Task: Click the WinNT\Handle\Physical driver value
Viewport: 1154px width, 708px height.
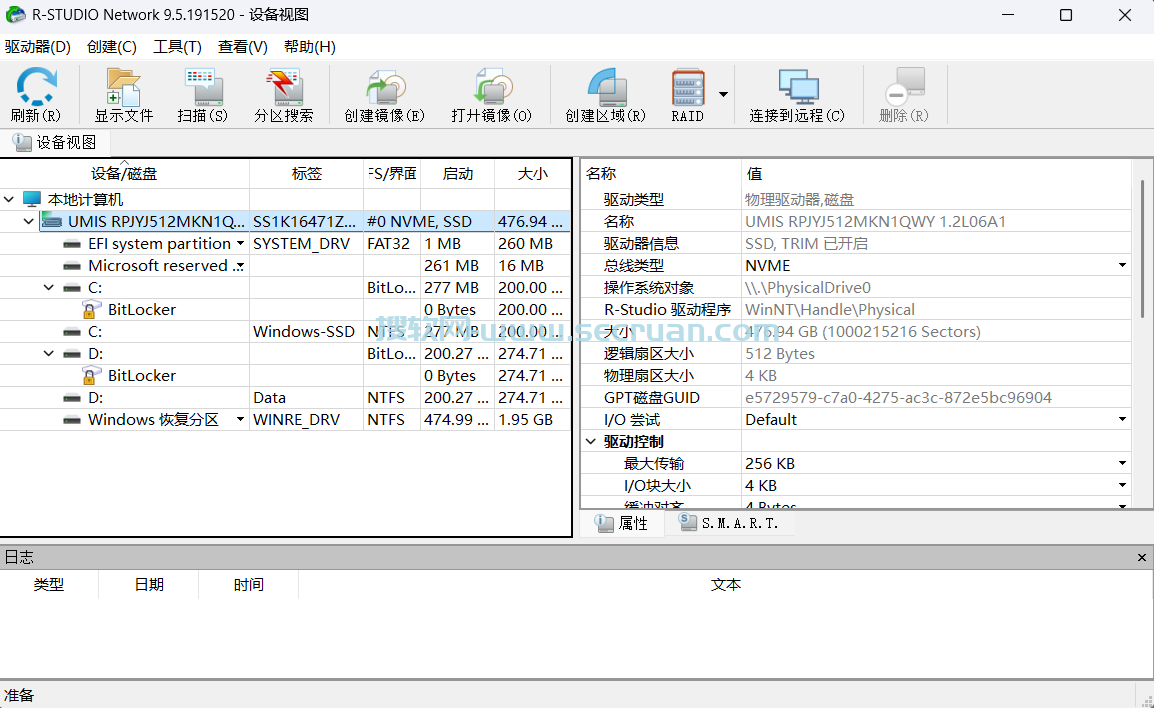Action: pos(829,310)
